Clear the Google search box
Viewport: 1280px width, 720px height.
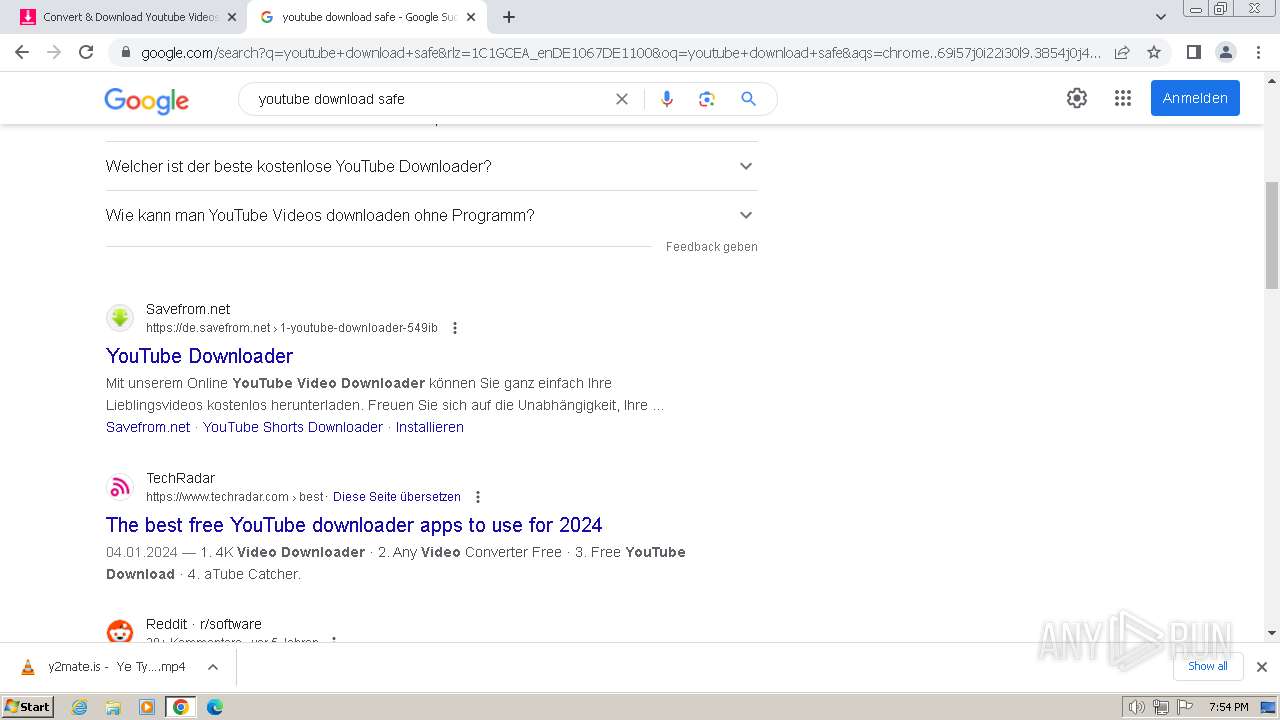[x=622, y=99]
